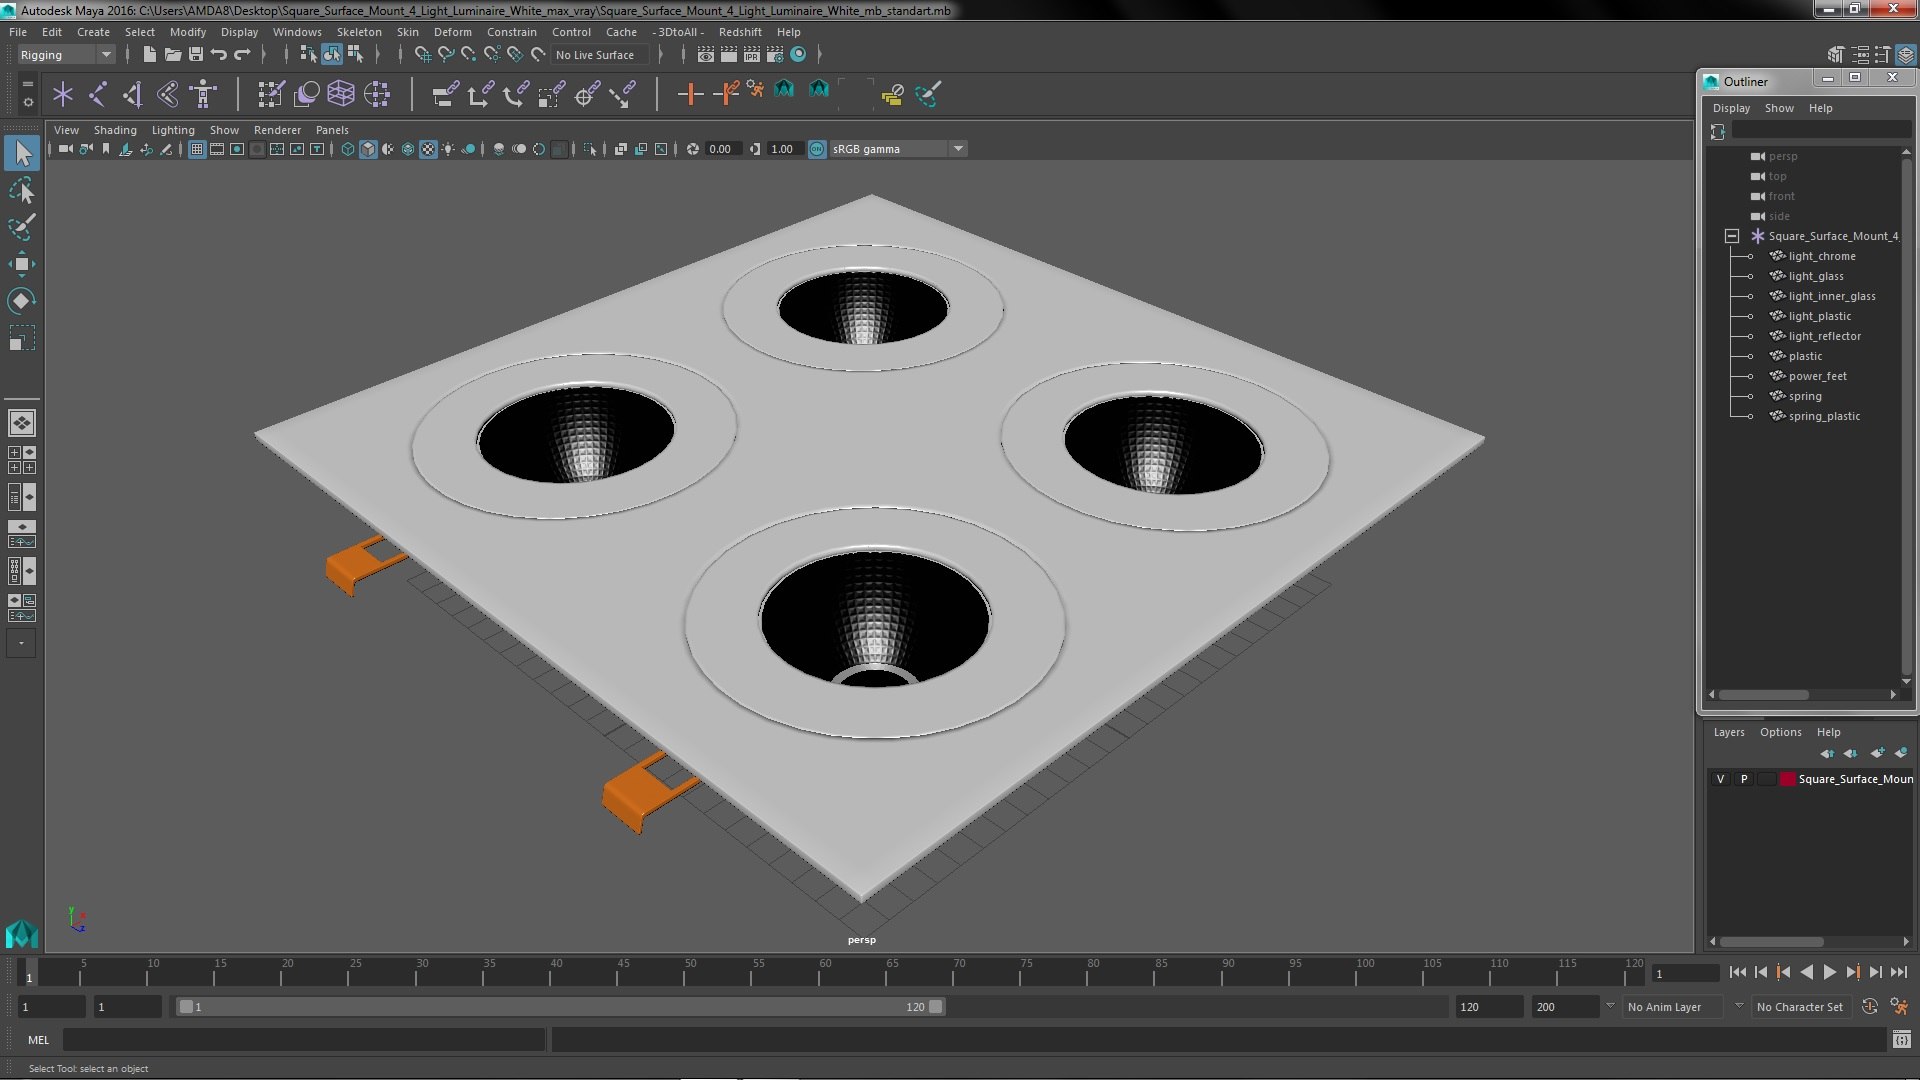Select the Rotate tool in toolbox
Image resolution: width=1920 pixels, height=1080 pixels.
tap(21, 301)
